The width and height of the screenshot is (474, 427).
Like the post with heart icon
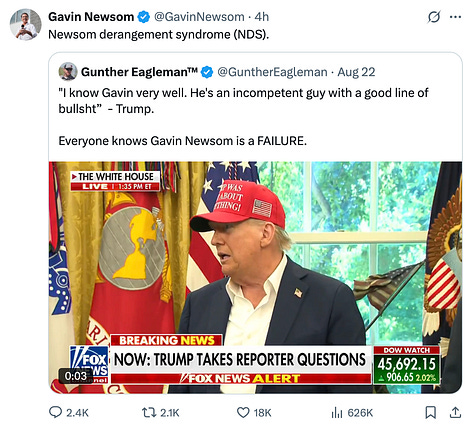tap(243, 413)
